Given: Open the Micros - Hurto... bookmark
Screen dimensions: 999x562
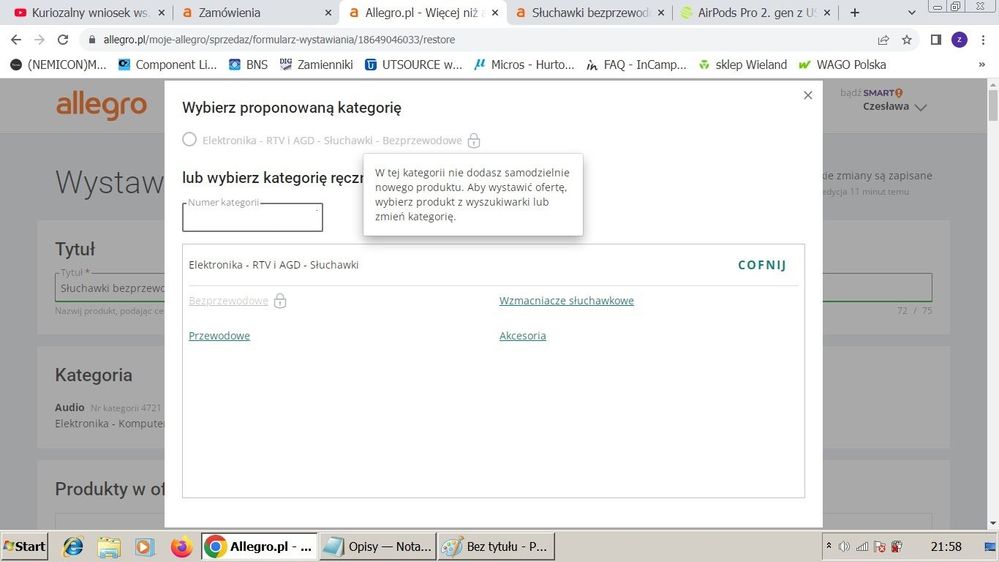Looking at the screenshot, I should pyautogui.click(x=524, y=64).
